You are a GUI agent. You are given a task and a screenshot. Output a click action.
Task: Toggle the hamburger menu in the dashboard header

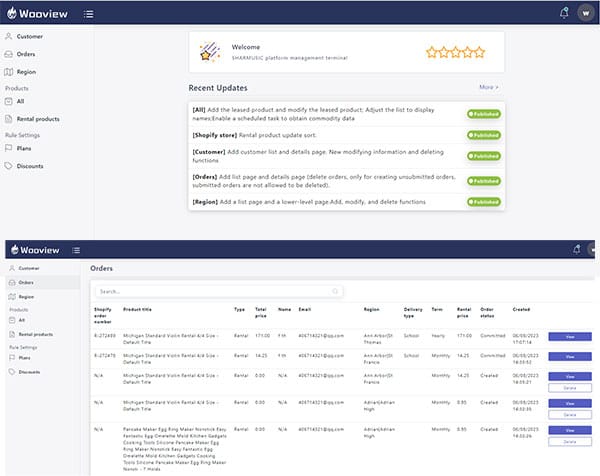pos(88,14)
